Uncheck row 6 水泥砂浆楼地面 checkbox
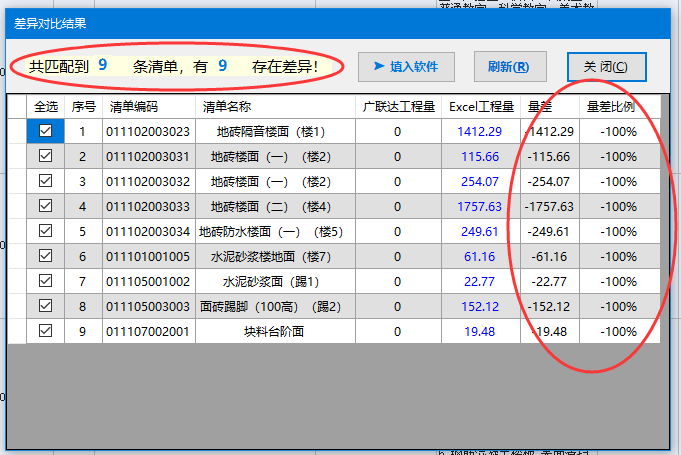Screen dimensions: 681x455 pyautogui.click(x=45, y=256)
